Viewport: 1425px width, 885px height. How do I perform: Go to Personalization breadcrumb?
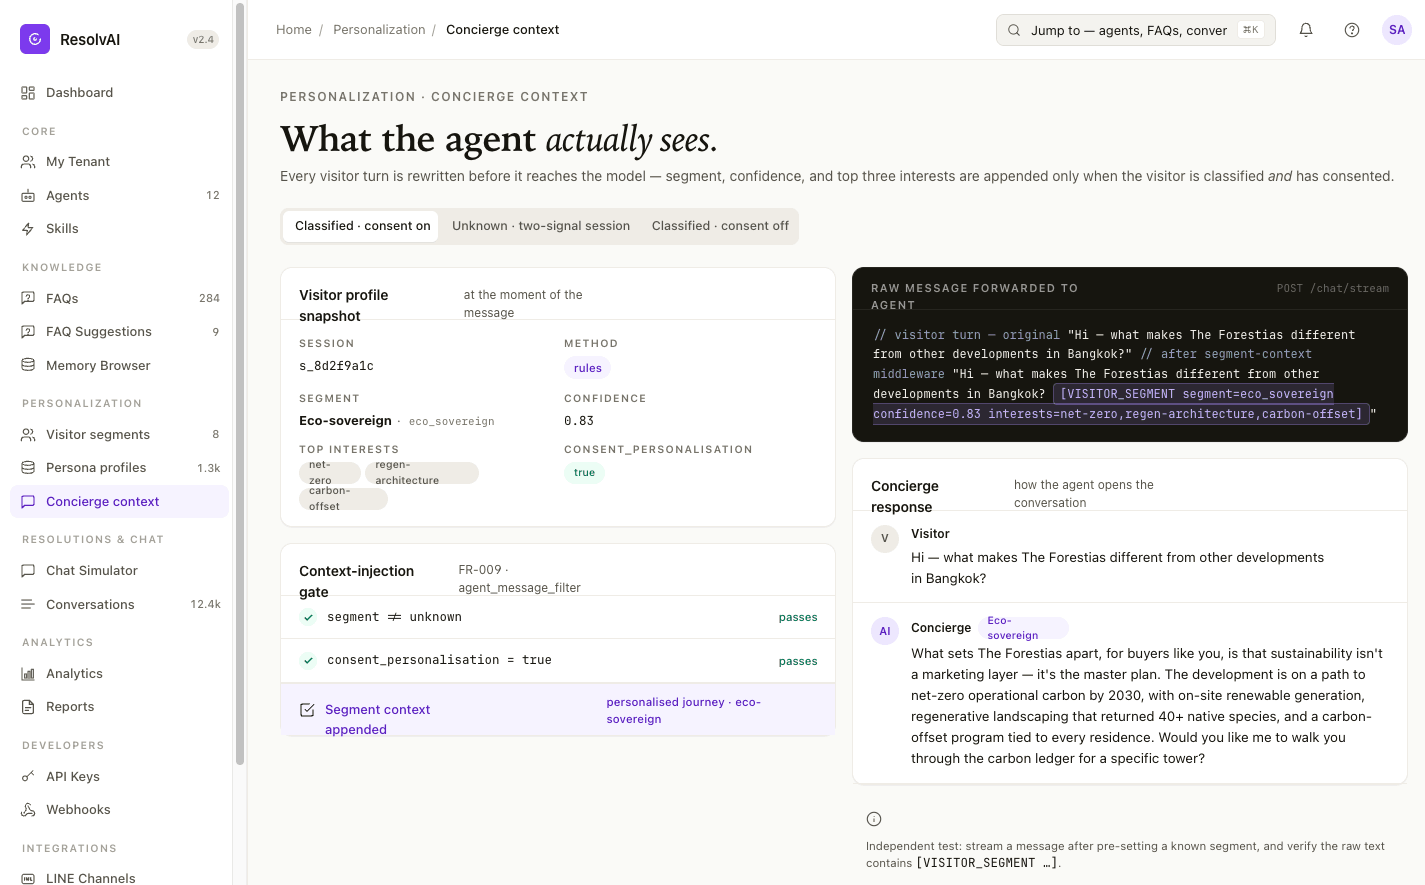[x=379, y=30]
